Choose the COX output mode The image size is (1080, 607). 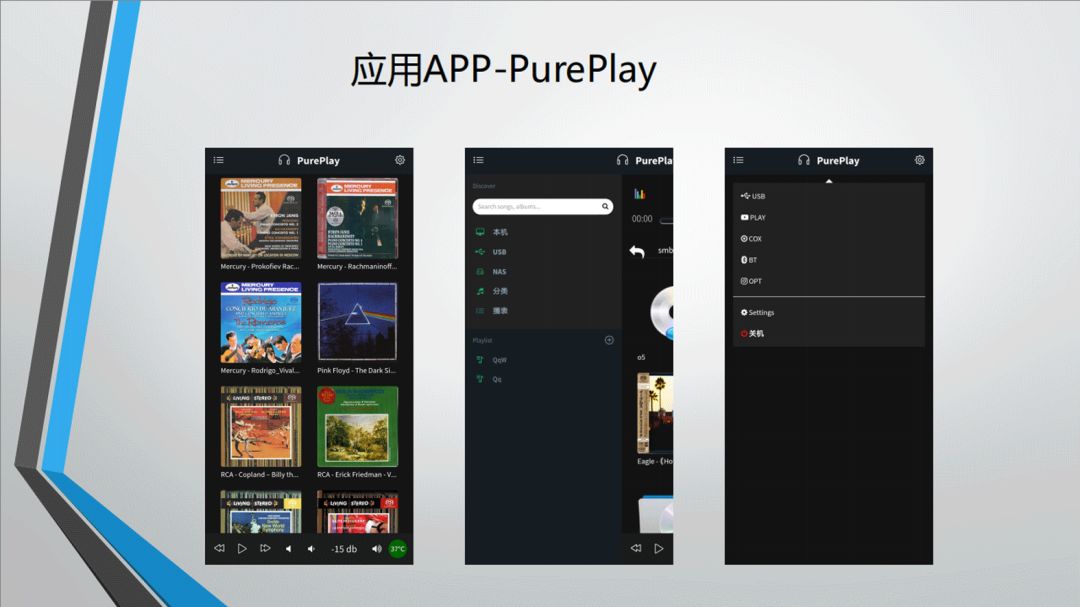click(x=753, y=238)
